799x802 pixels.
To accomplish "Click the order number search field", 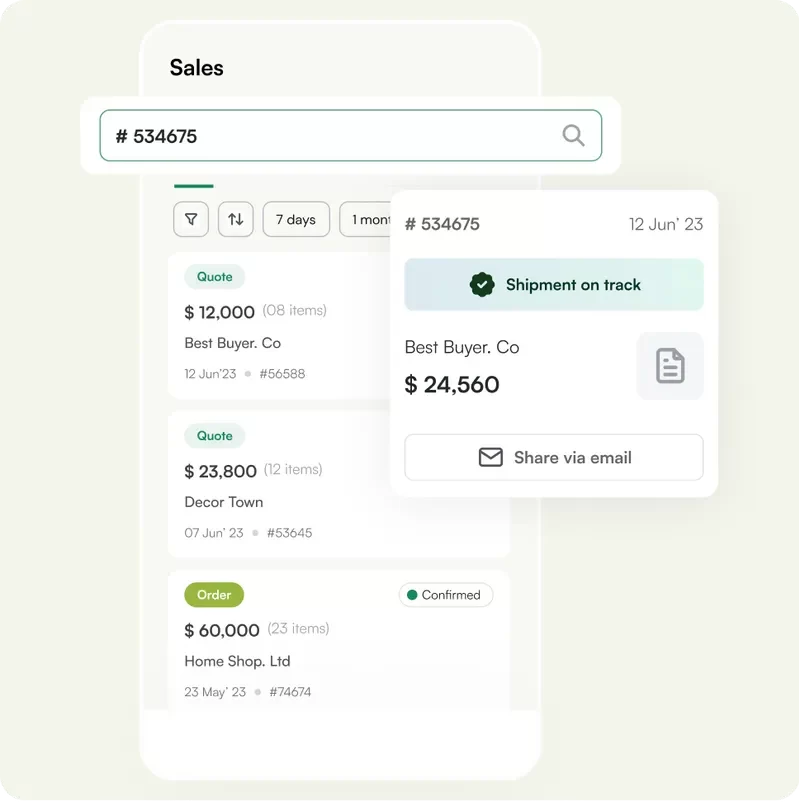I will [x=330, y=136].
